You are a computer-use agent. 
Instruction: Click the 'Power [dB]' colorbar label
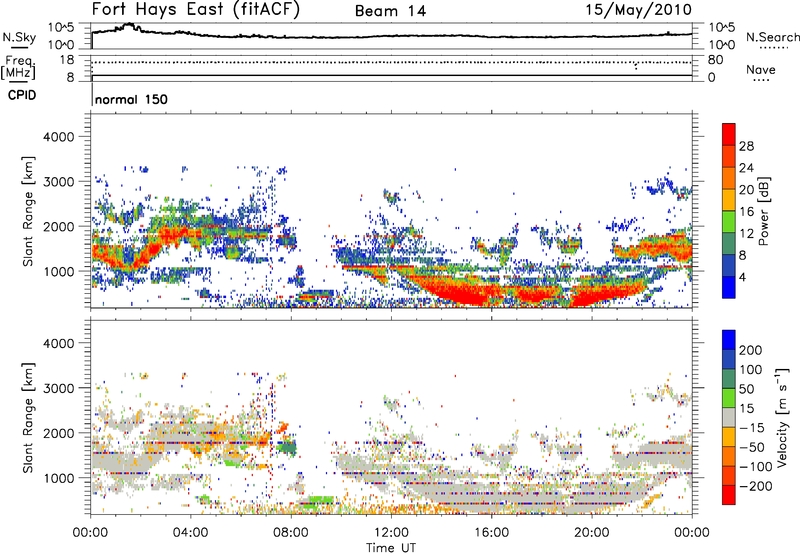tap(763, 211)
